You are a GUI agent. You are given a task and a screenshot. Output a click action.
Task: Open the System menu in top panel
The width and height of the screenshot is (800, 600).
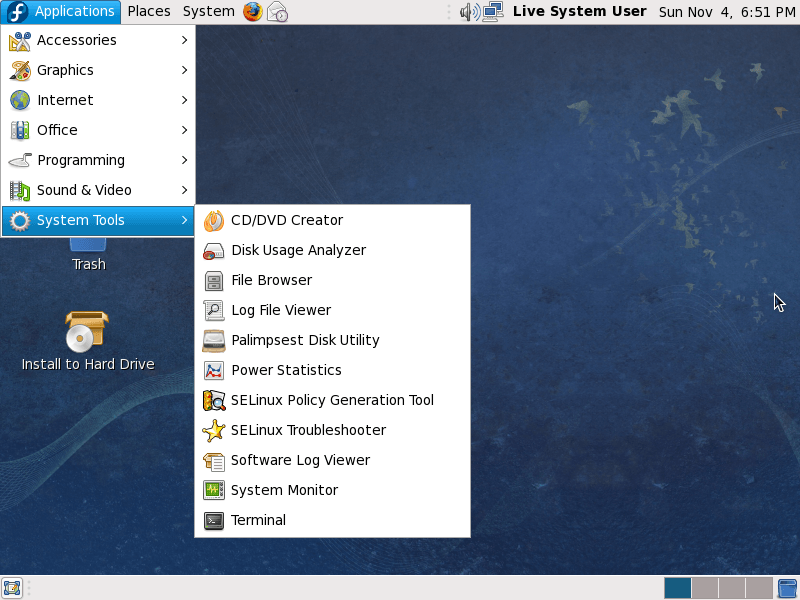208,12
